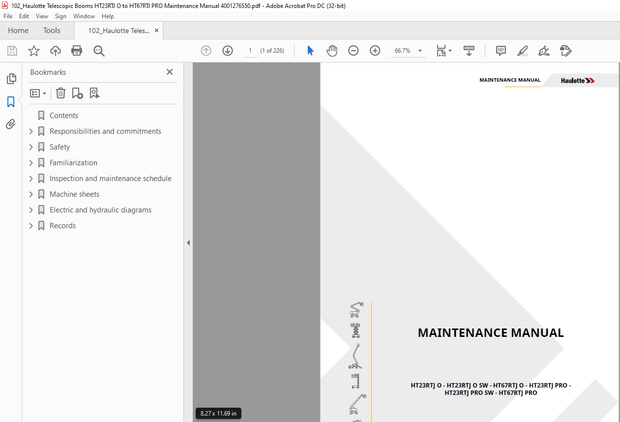
Task: Click the Haulotte logo on page
Action: [x=577, y=81]
